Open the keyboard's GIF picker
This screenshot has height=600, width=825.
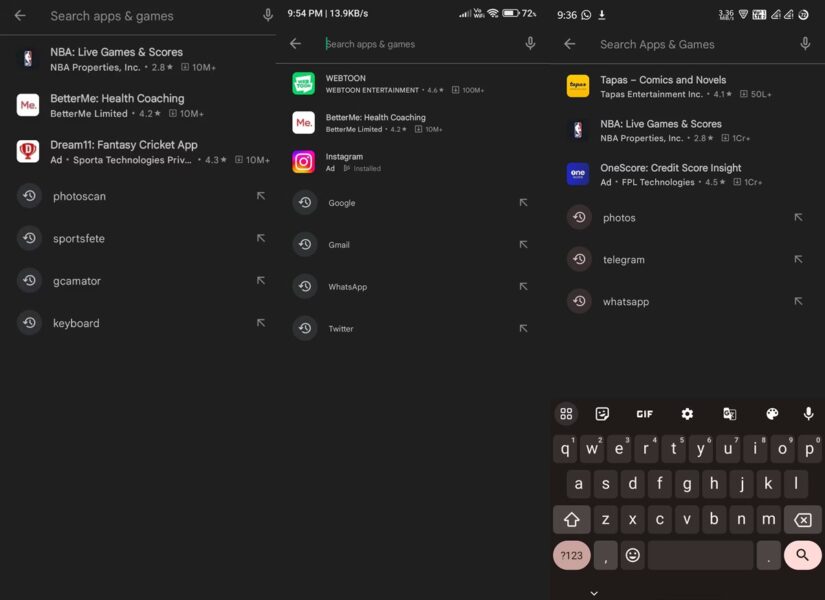click(x=644, y=414)
